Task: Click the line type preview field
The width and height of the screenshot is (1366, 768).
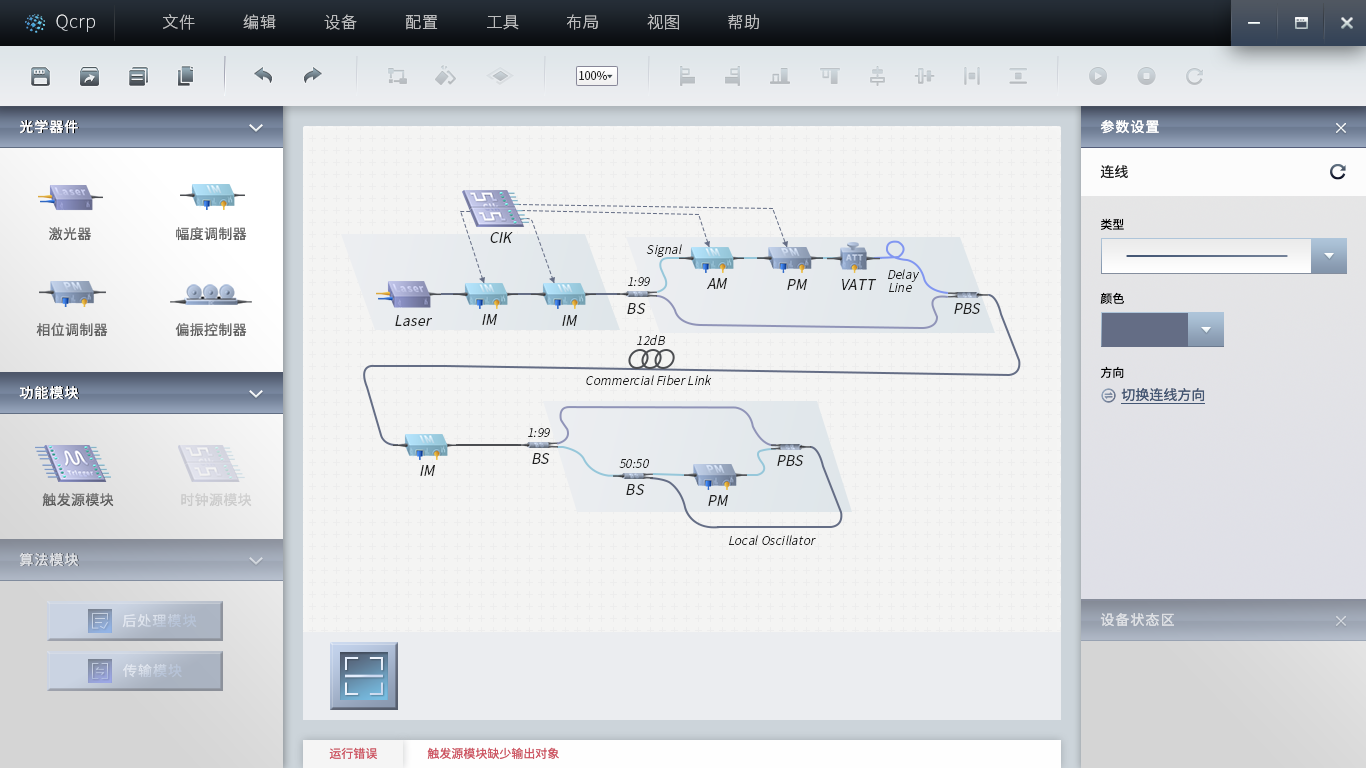Action: (1206, 256)
